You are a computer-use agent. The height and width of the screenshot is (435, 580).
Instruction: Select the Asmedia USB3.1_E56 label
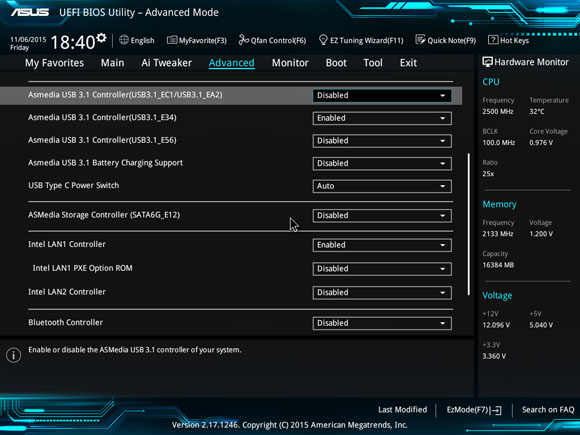pyautogui.click(x=102, y=140)
